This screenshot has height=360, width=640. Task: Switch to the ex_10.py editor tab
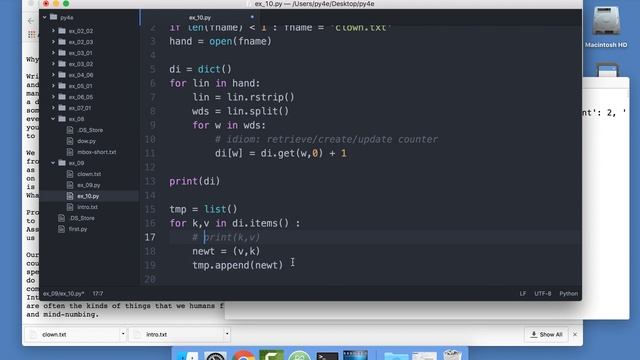[200, 18]
